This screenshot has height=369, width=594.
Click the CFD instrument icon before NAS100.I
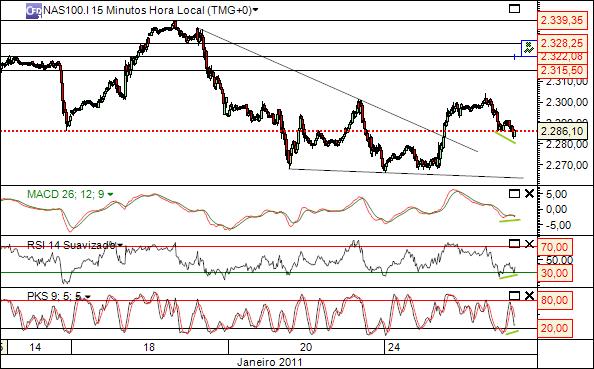[x=34, y=11]
